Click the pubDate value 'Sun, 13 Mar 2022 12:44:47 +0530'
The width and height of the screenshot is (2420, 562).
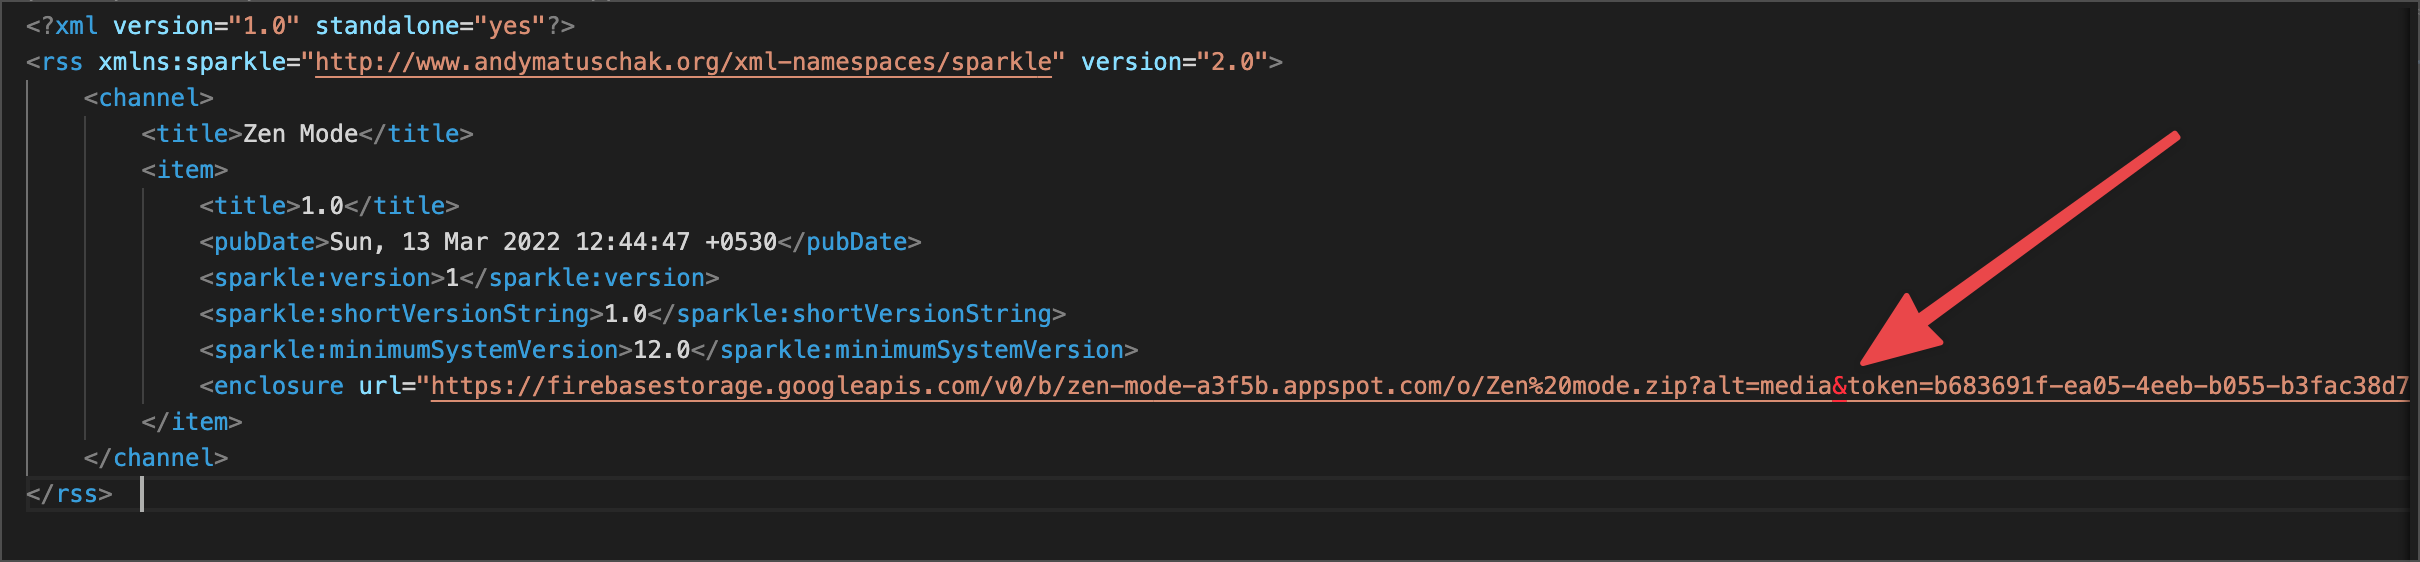coord(553,242)
